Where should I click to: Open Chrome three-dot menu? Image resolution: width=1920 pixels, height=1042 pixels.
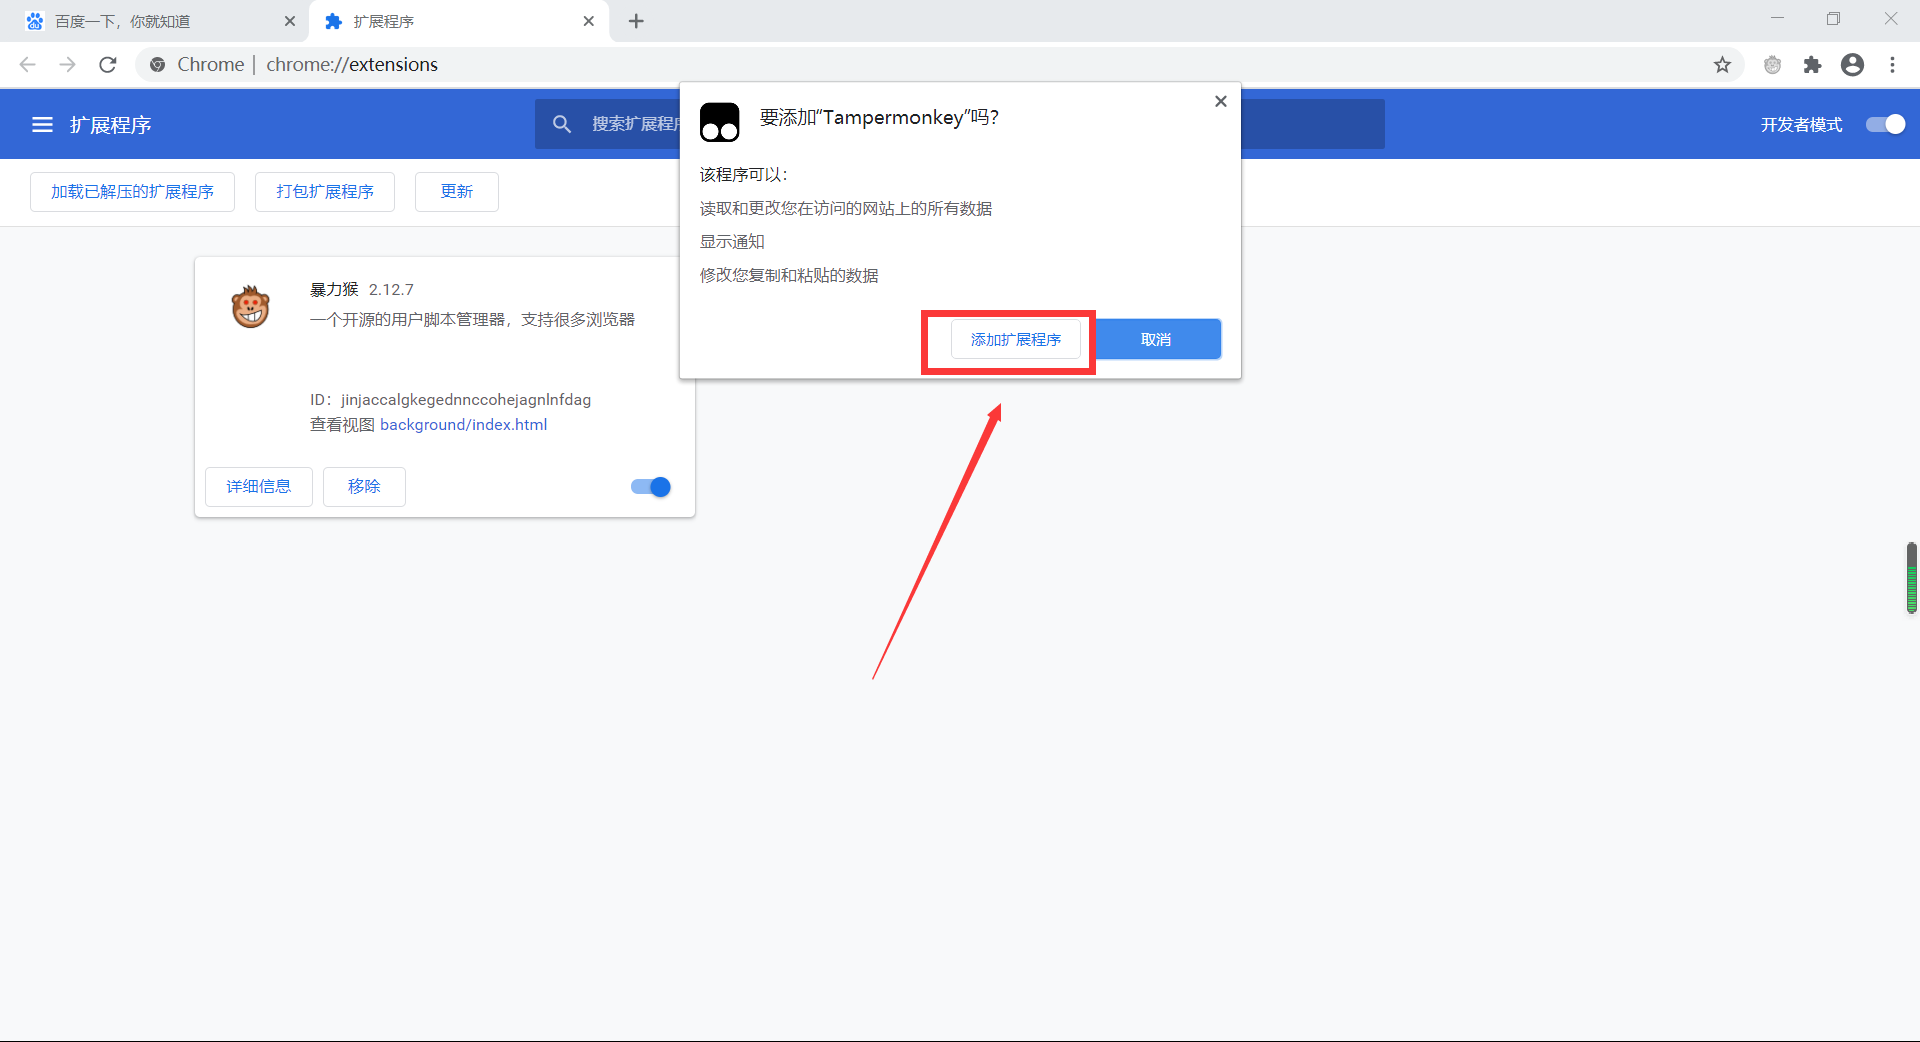[1892, 65]
